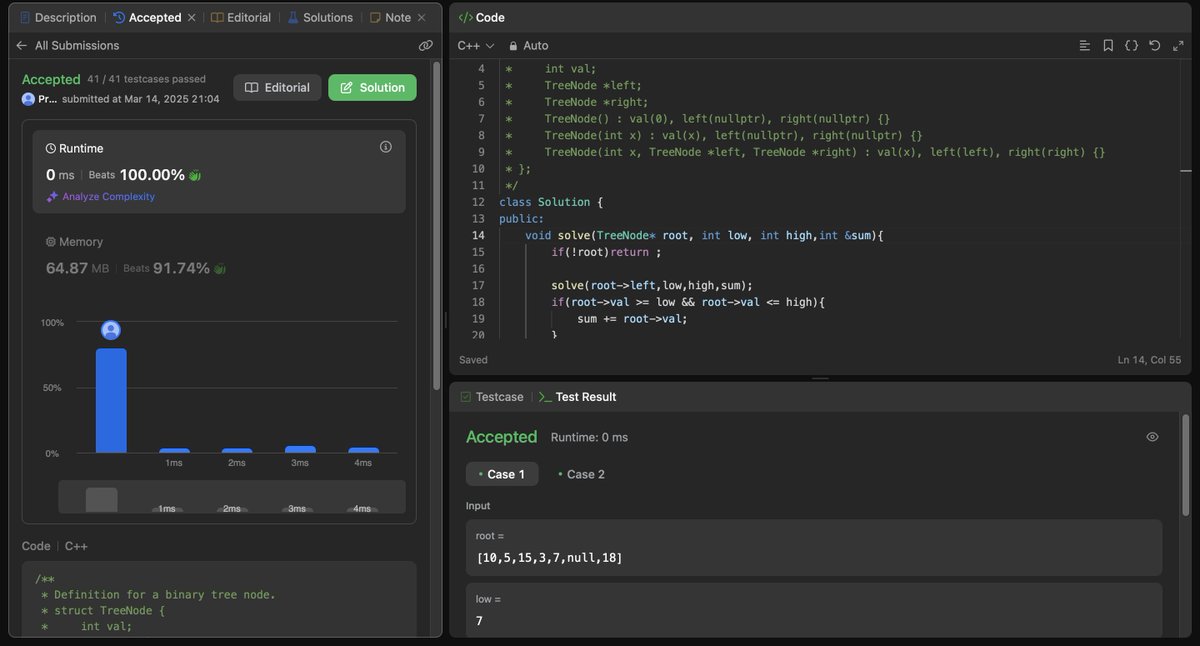Click the left panel vertical scrollbar

tap(436, 225)
